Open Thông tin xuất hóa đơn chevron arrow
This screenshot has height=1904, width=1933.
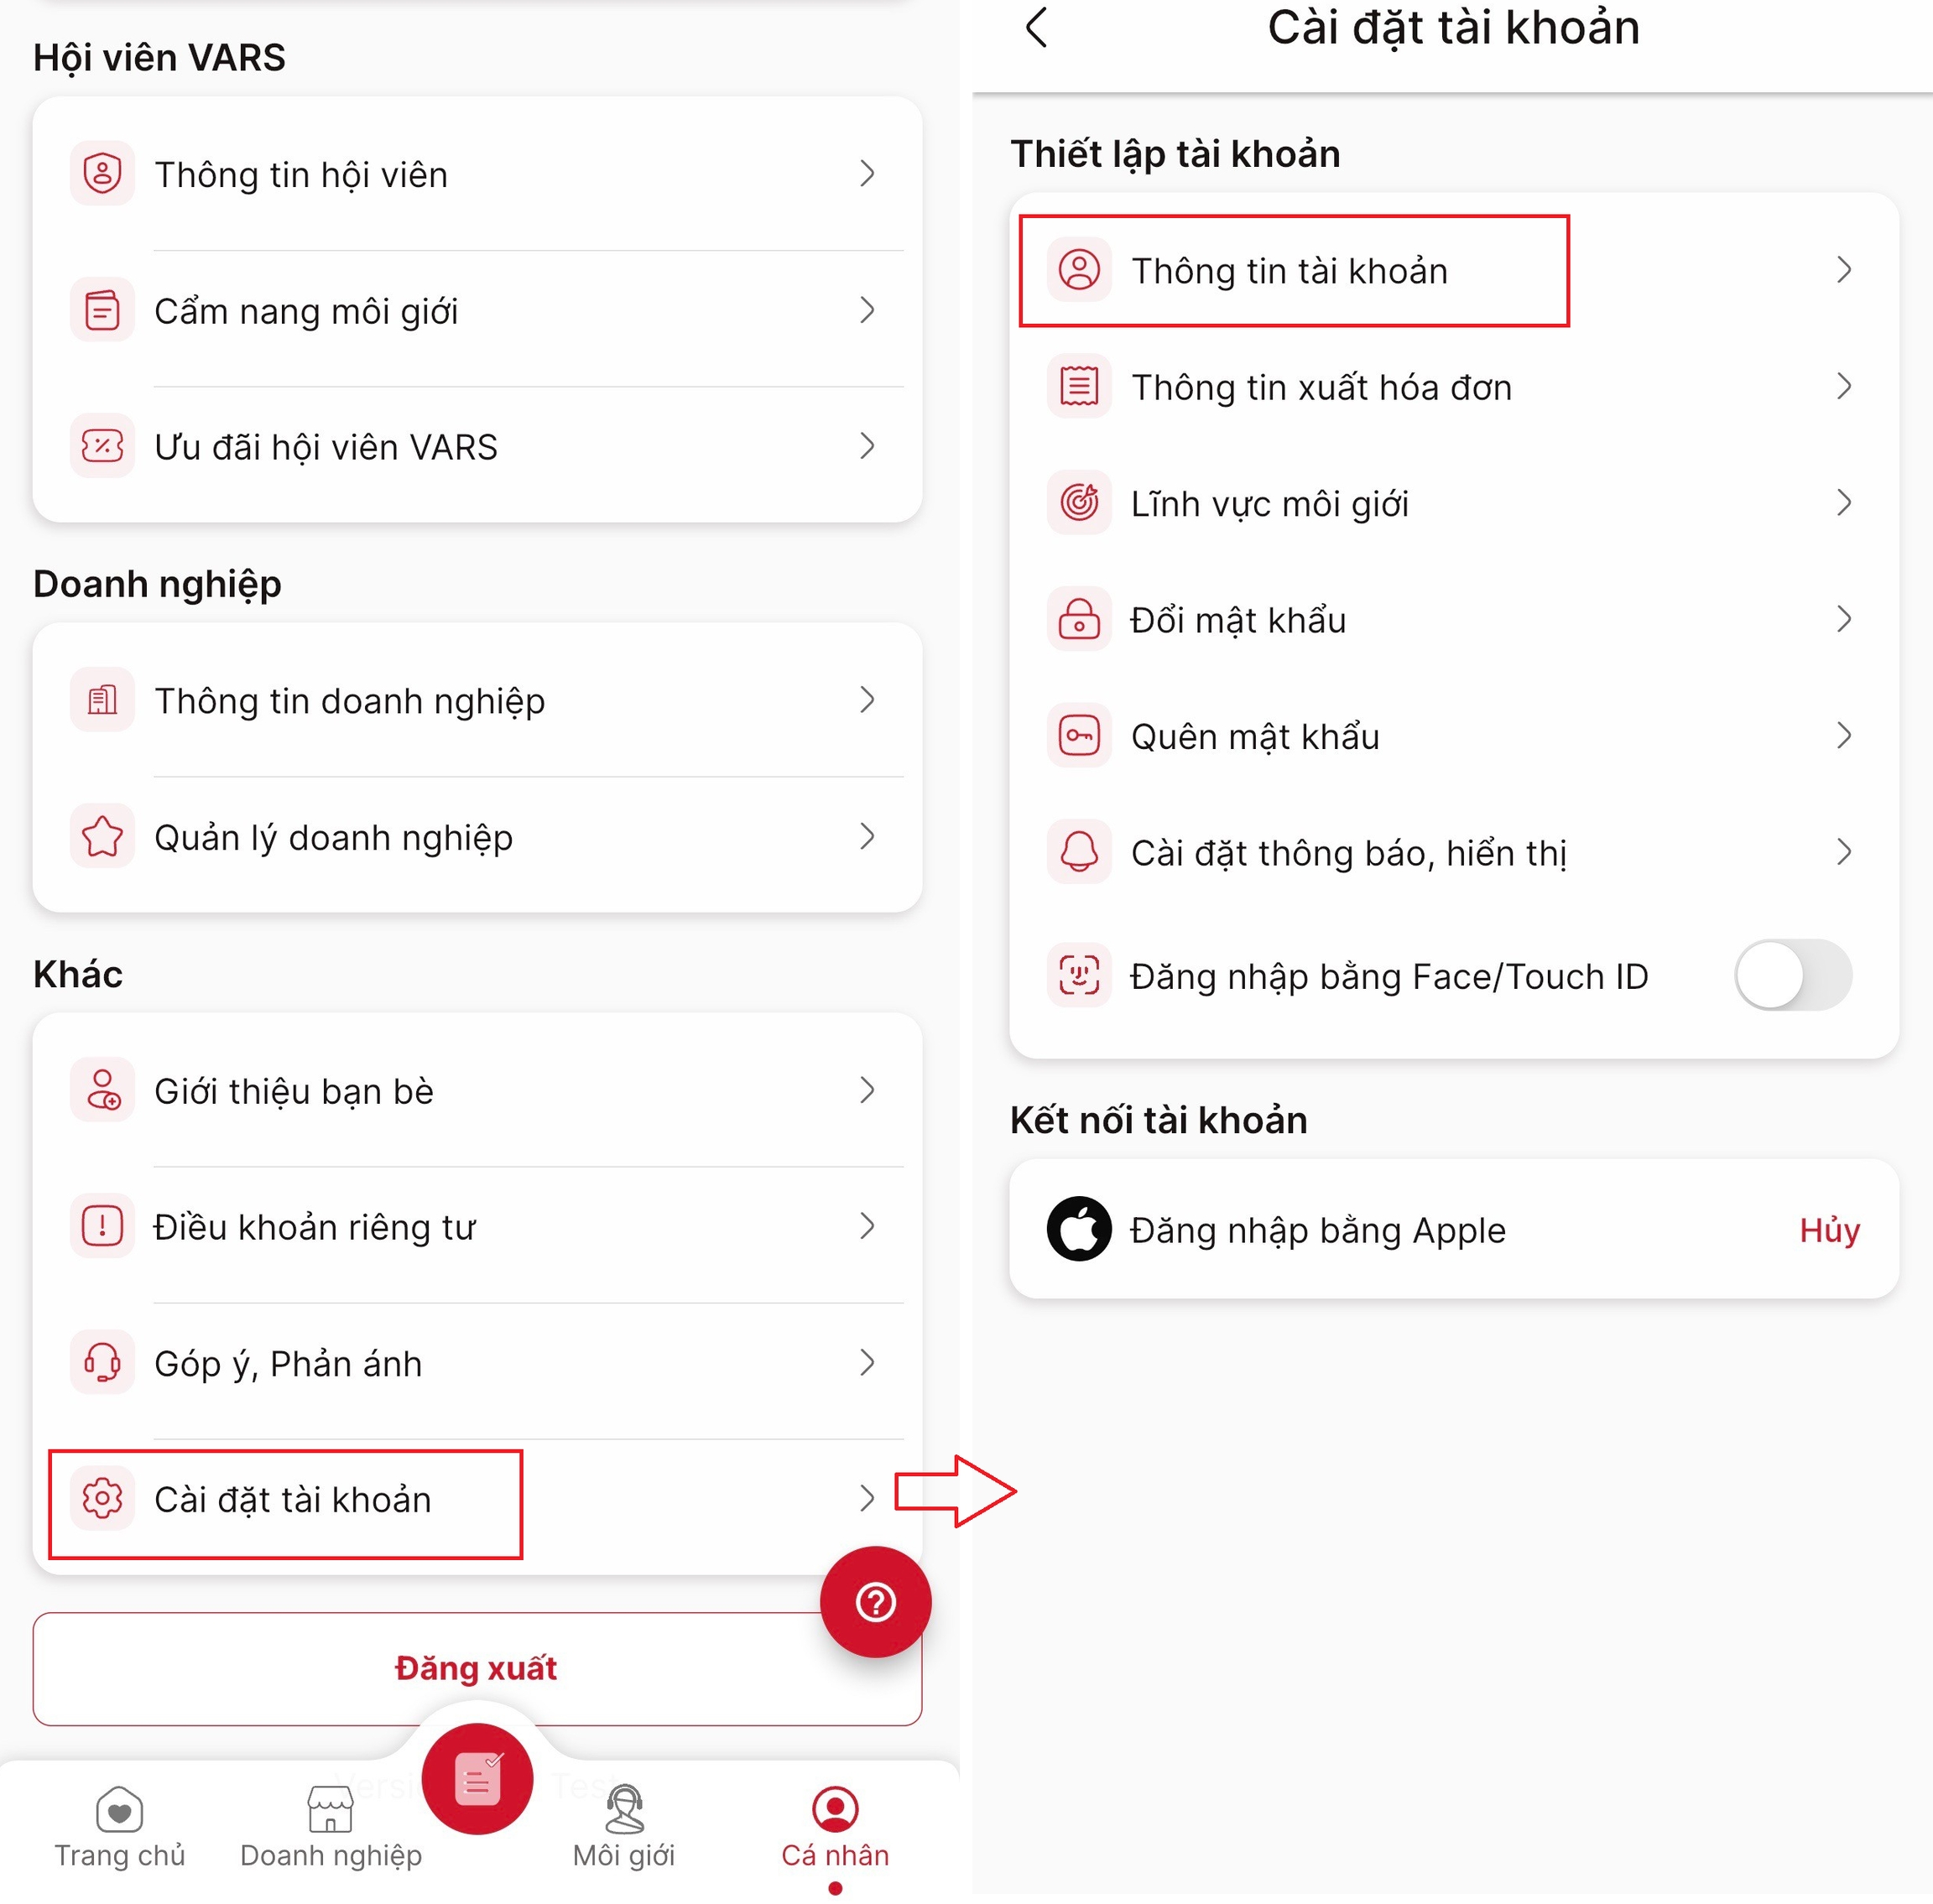point(1844,386)
